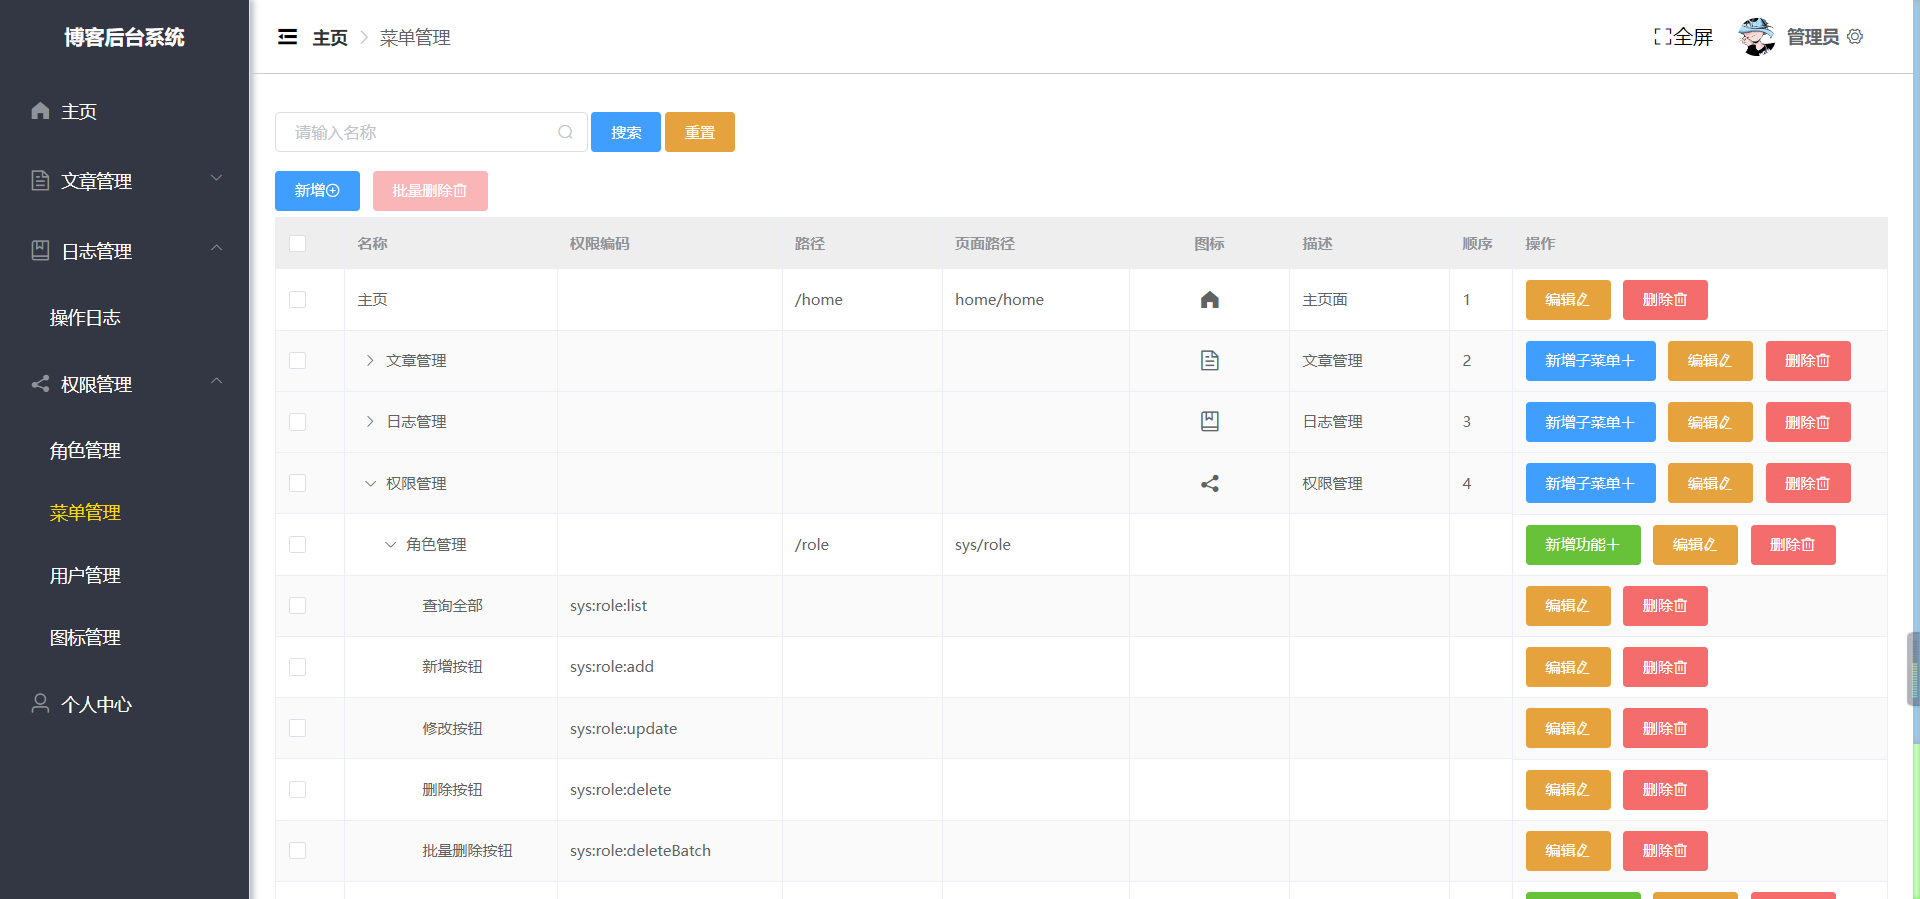The height and width of the screenshot is (899, 1920).
Task: Expand sidebar 文章管理 submenu arrow
Action: click(x=216, y=178)
